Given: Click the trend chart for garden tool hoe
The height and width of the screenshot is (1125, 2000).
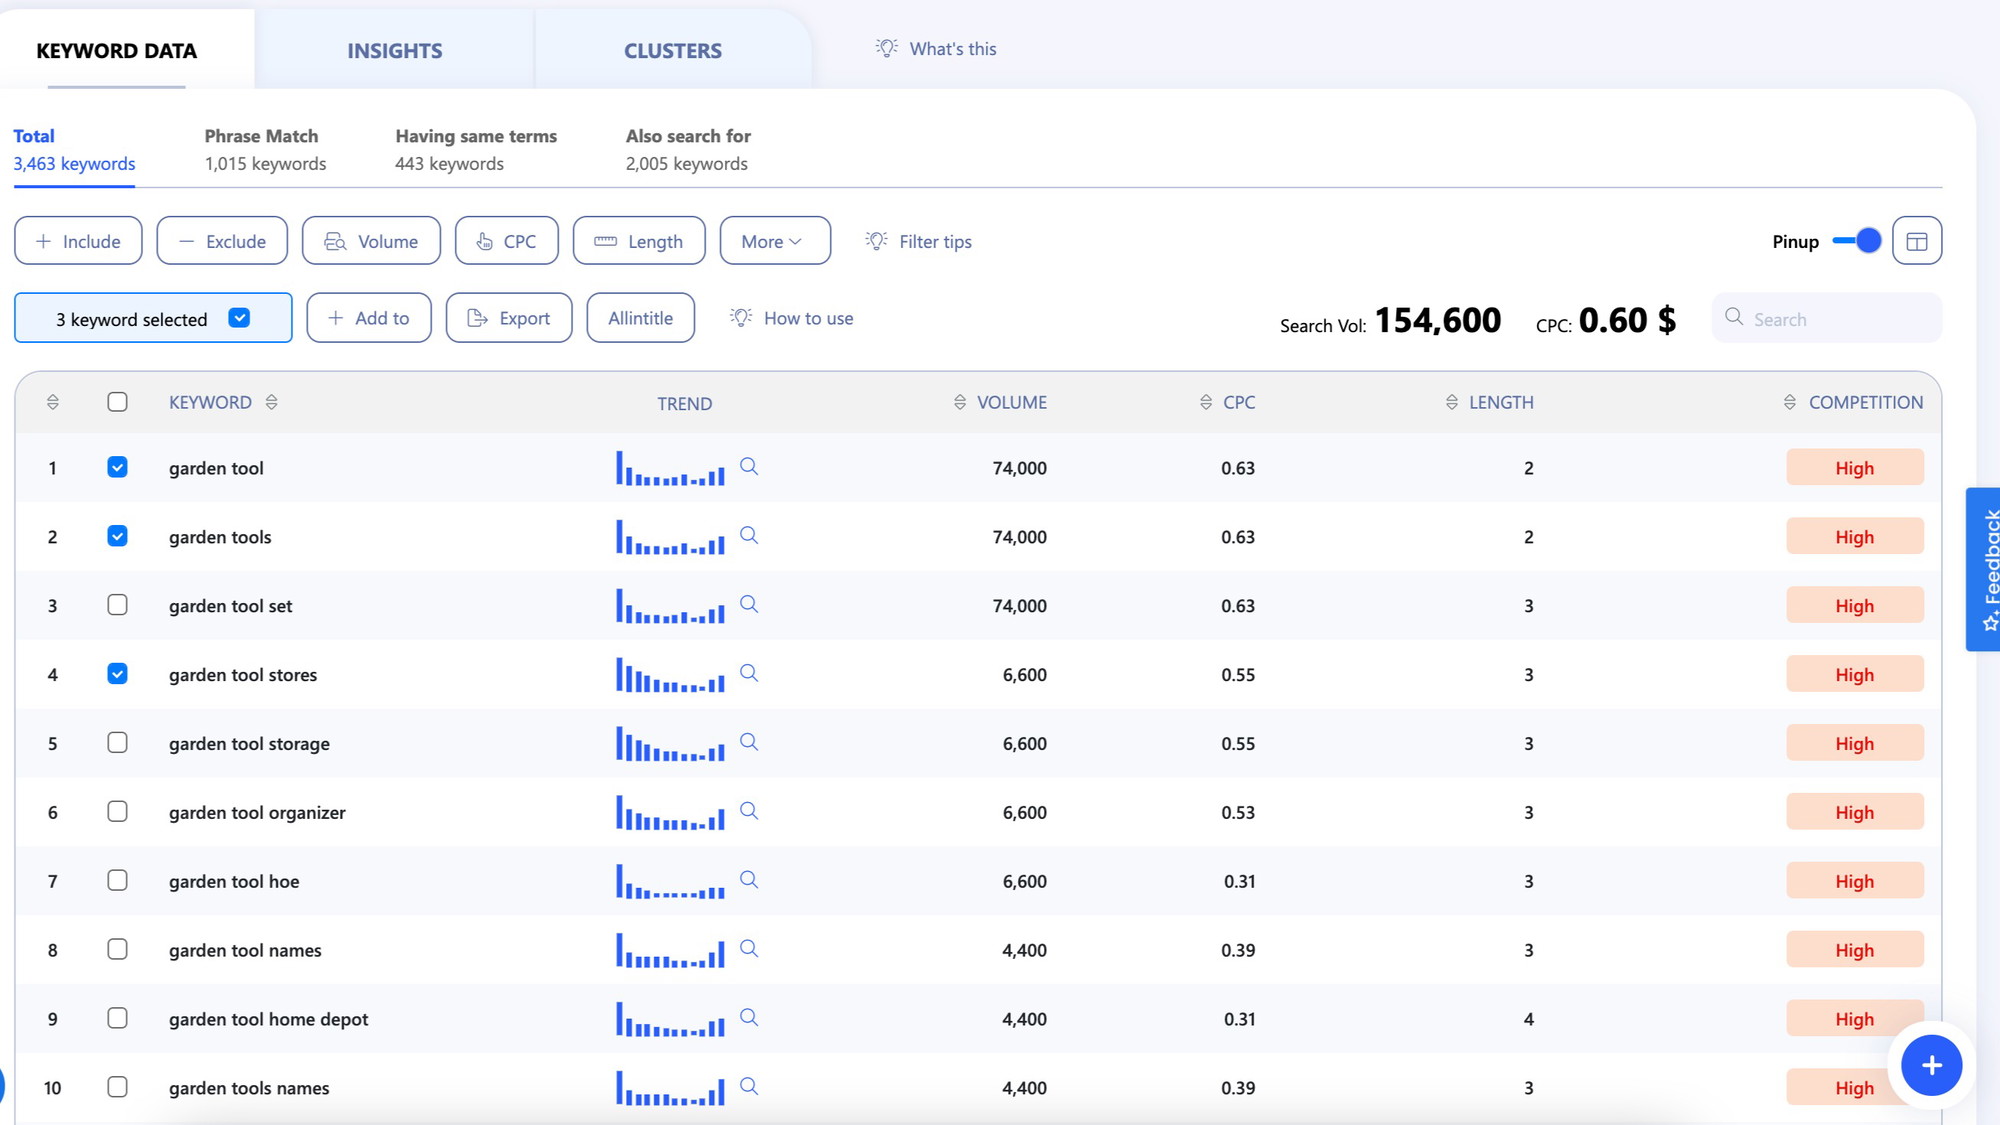Looking at the screenshot, I should point(670,881).
